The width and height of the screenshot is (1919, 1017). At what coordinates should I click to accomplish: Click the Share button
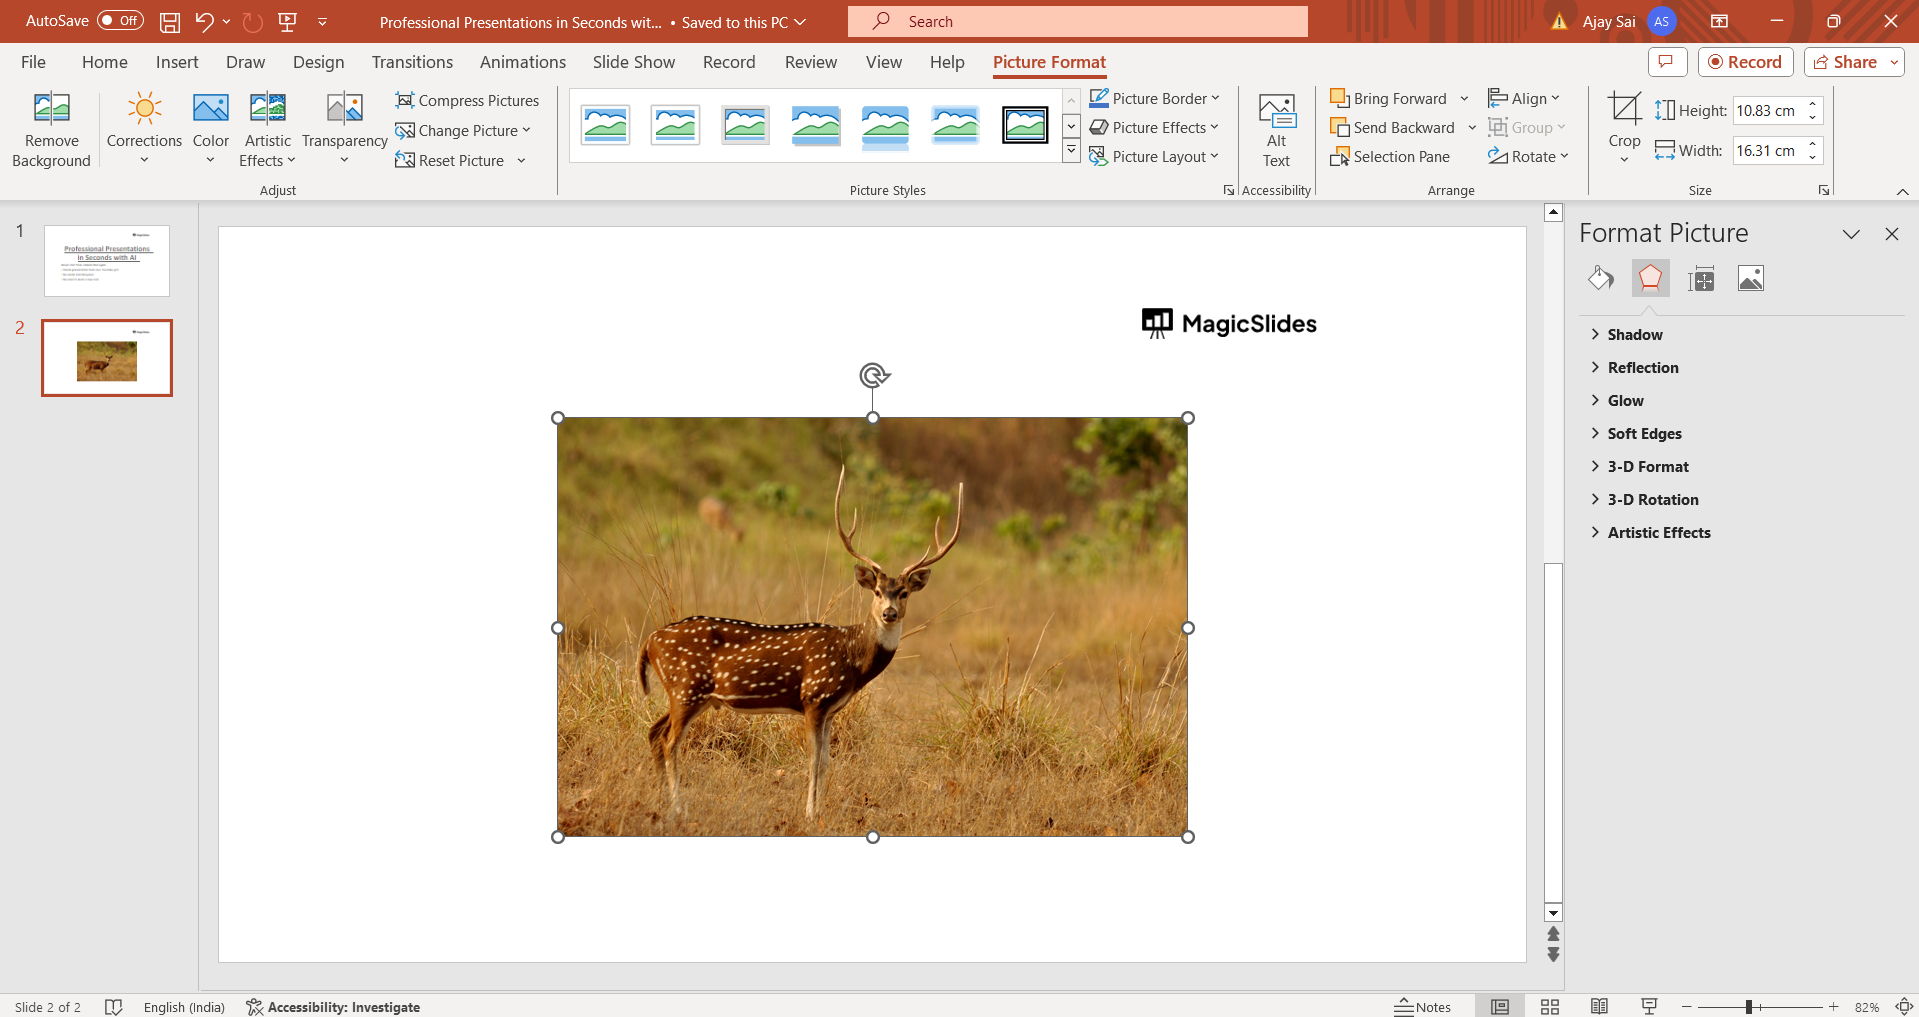(1845, 62)
